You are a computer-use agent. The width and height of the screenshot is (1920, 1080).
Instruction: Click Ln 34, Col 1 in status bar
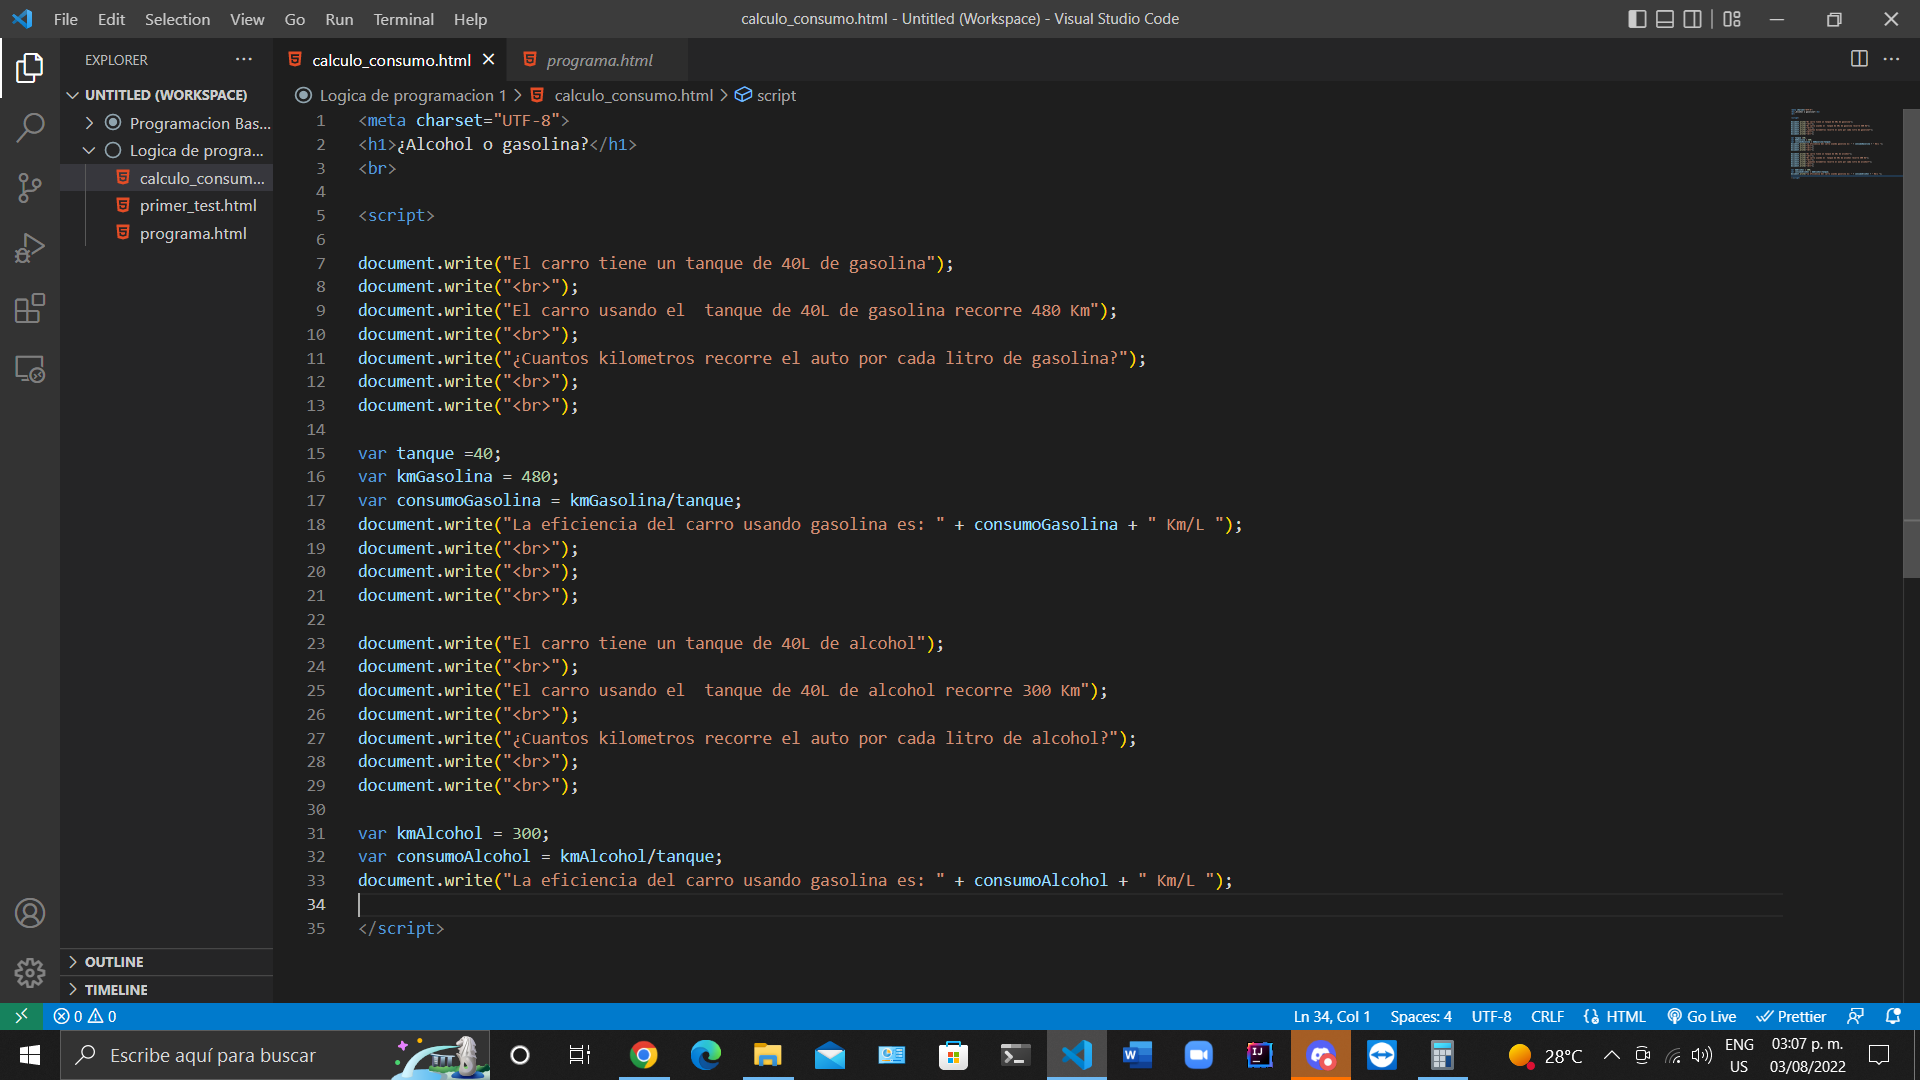coord(1331,1016)
